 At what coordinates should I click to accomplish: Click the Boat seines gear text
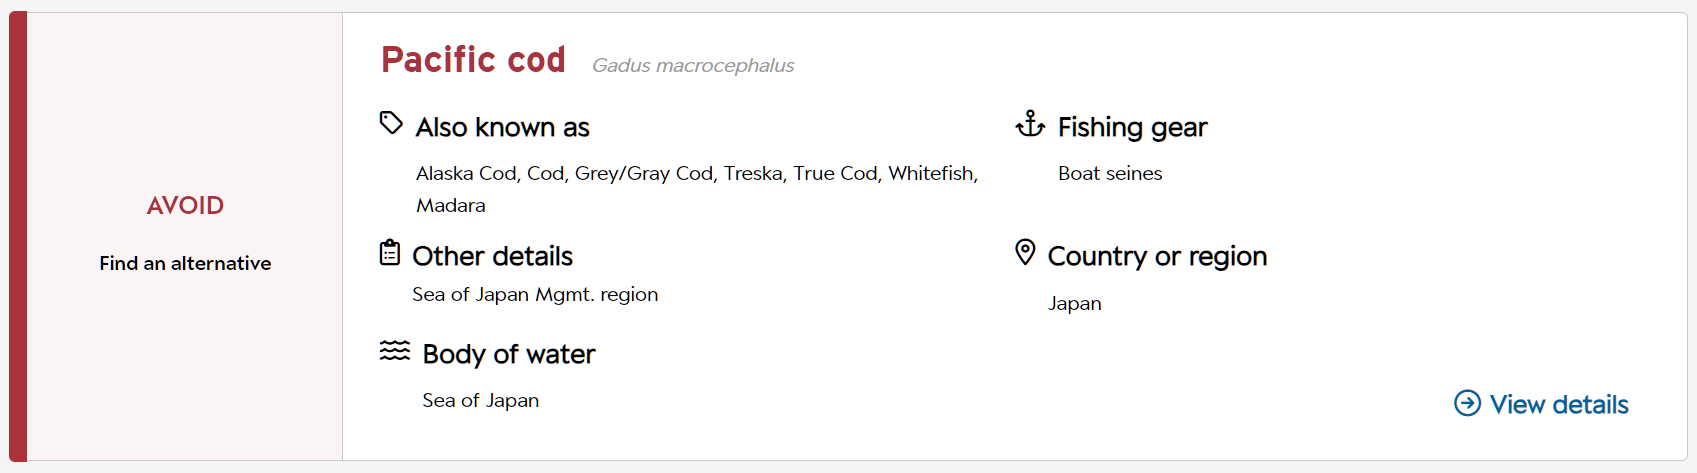(x=1110, y=173)
